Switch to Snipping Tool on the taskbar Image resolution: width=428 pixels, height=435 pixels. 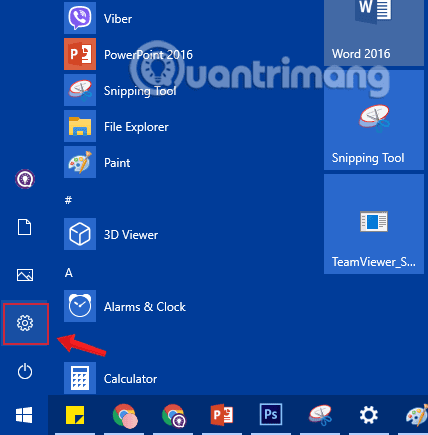(x=320, y=415)
